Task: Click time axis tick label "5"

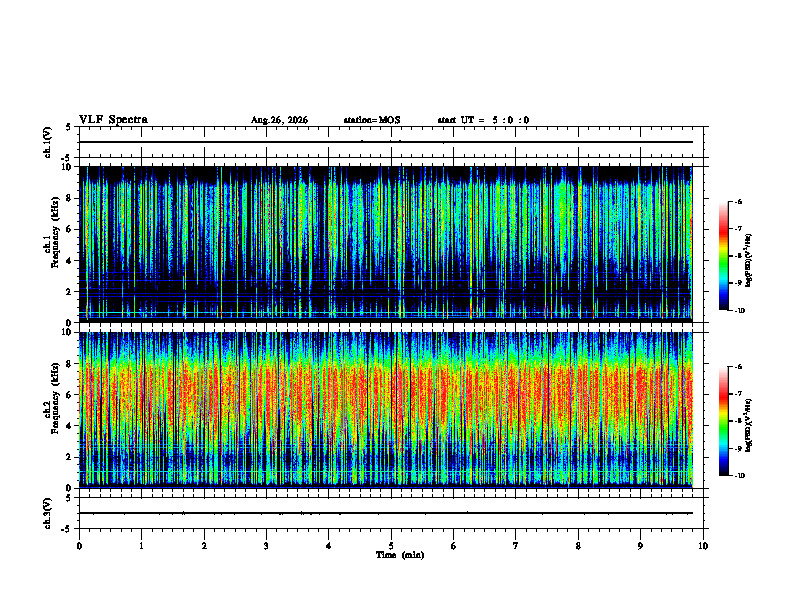Action: [x=391, y=546]
